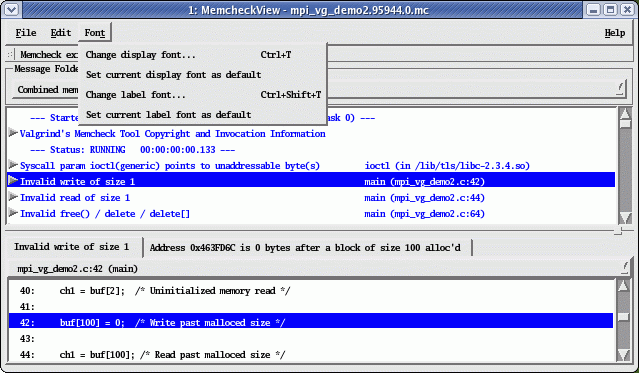The width and height of the screenshot is (639, 373).
Task: Select source line 44 read past malloced
Action: tap(311, 355)
